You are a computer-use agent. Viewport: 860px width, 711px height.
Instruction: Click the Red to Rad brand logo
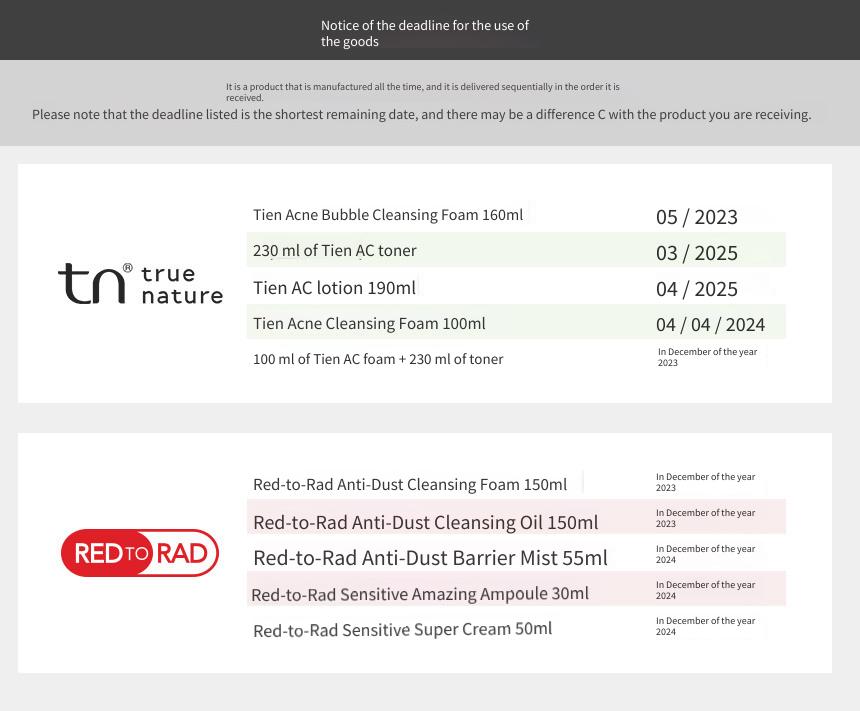tap(140, 552)
